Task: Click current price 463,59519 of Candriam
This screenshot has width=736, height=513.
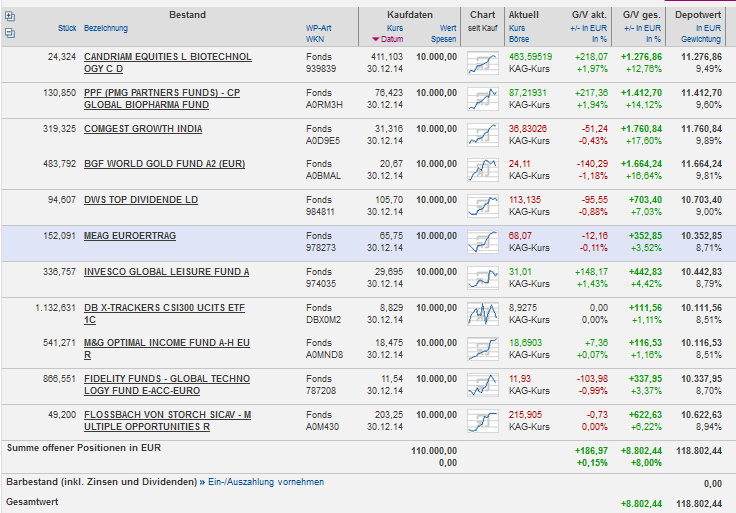Action: click(x=530, y=57)
